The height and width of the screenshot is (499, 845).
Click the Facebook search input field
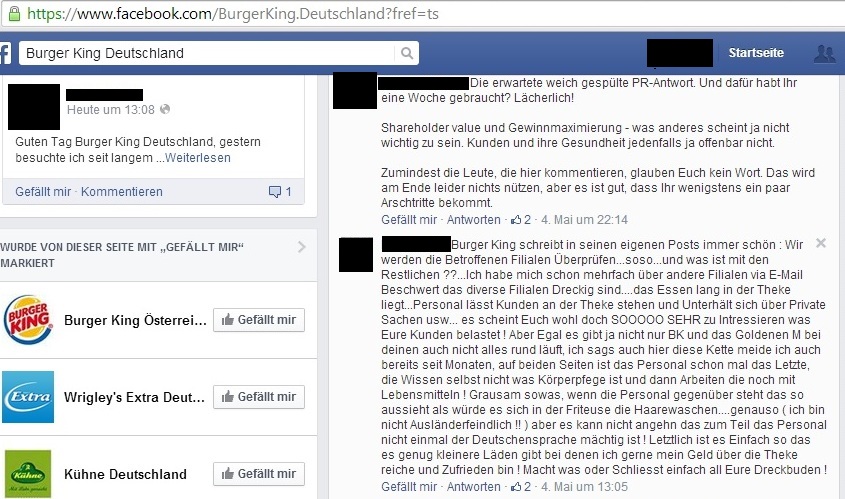(x=207, y=53)
